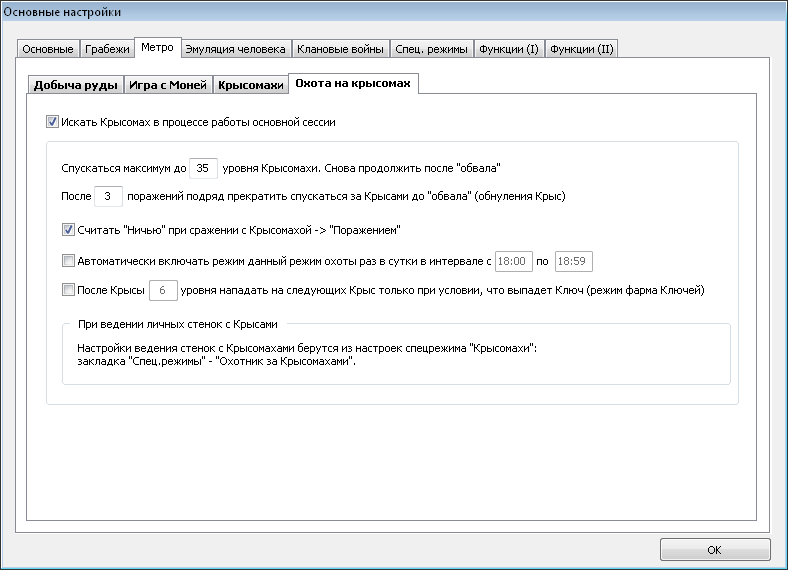
Task: Switch to the Основные tab
Action: tap(48, 49)
